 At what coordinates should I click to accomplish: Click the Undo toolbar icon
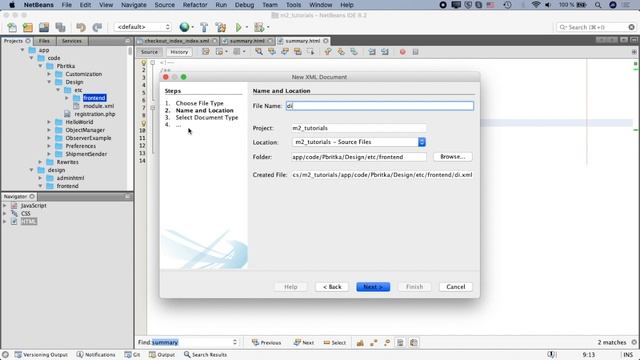click(81, 27)
